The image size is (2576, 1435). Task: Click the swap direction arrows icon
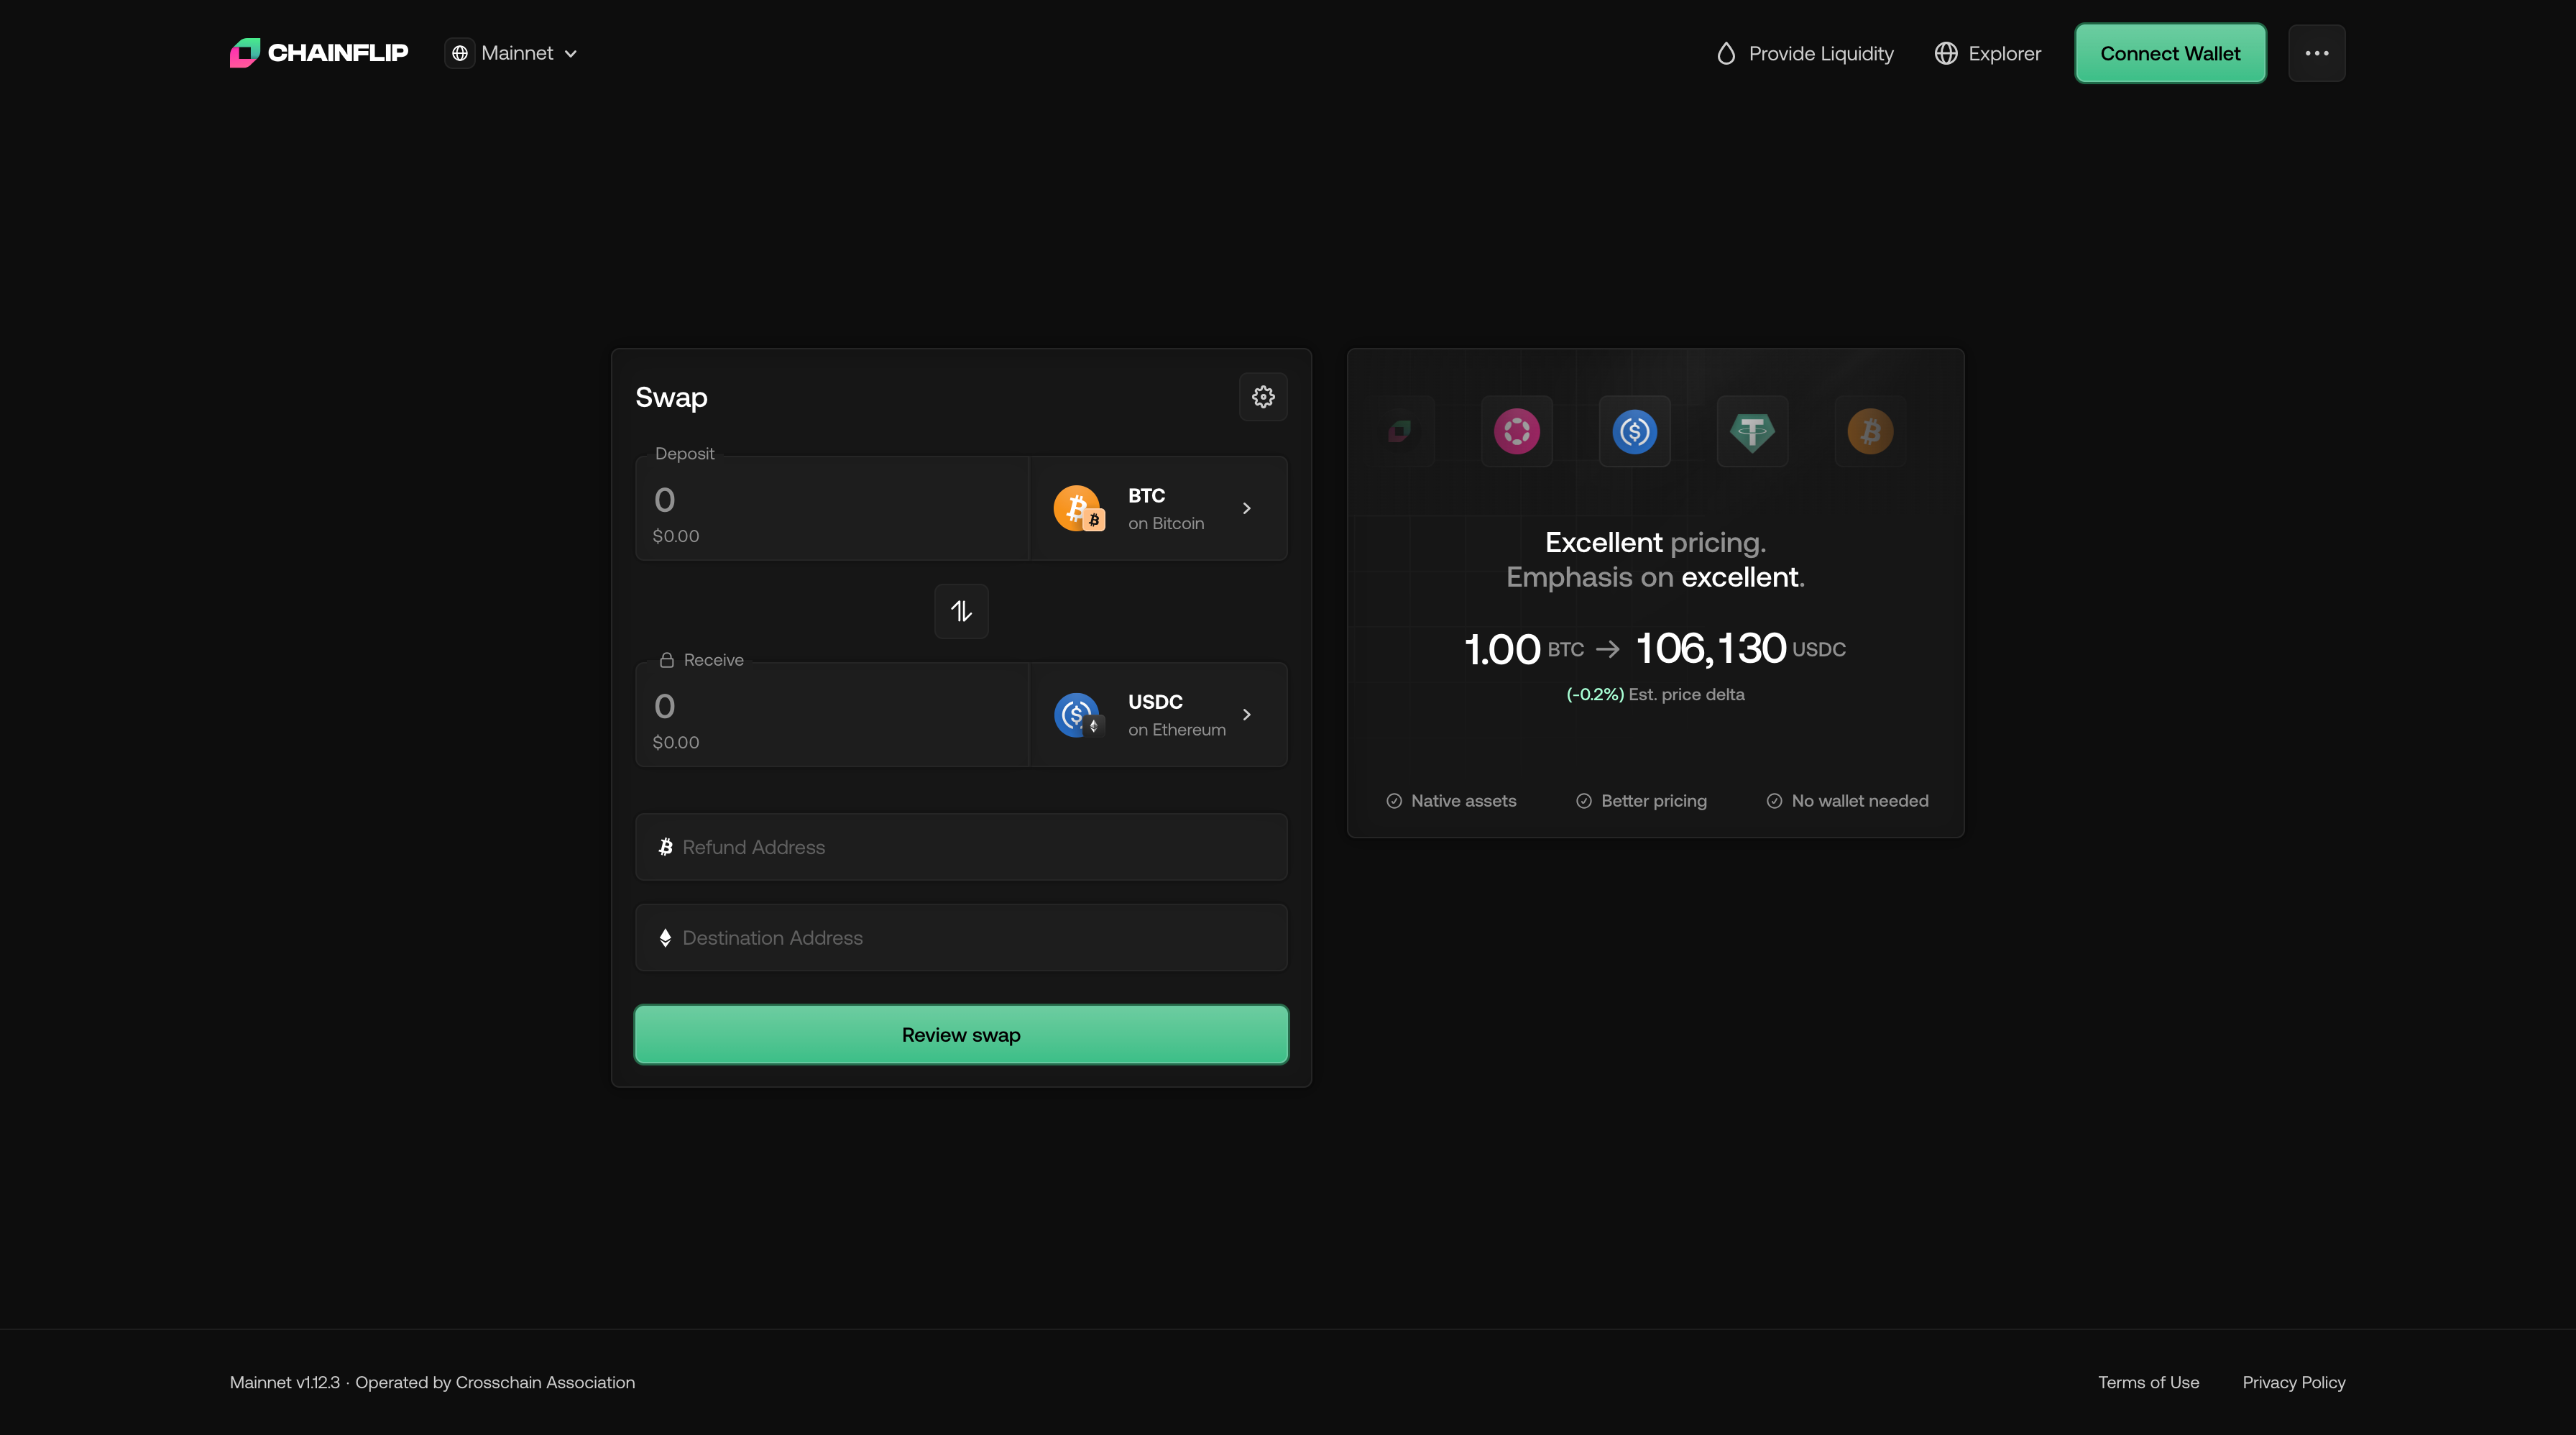pyautogui.click(x=961, y=611)
